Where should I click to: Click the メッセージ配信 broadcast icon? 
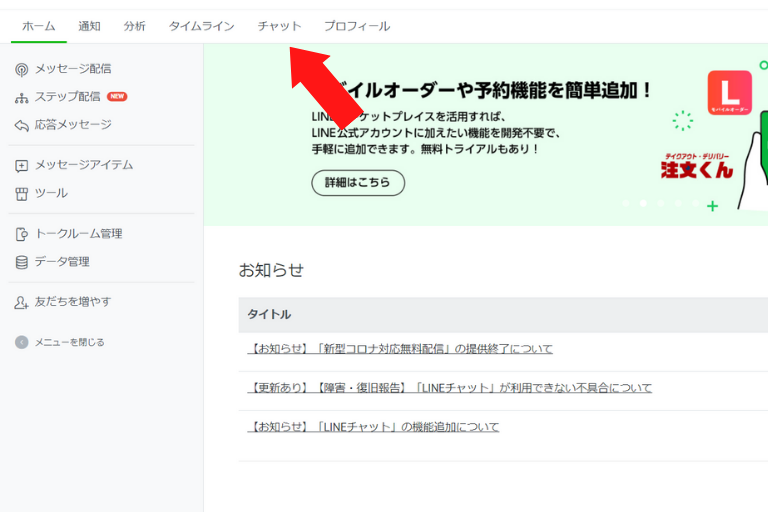tap(22, 70)
